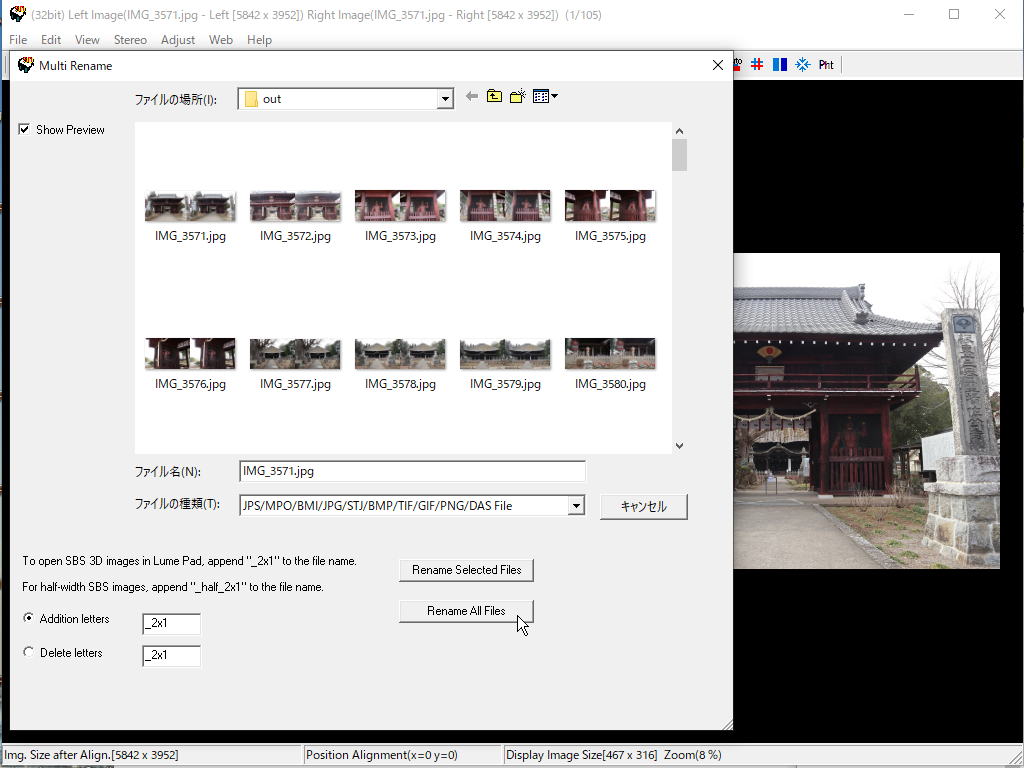1024x768 pixels.
Task: Click the file list scroll up arrow
Action: click(x=679, y=131)
